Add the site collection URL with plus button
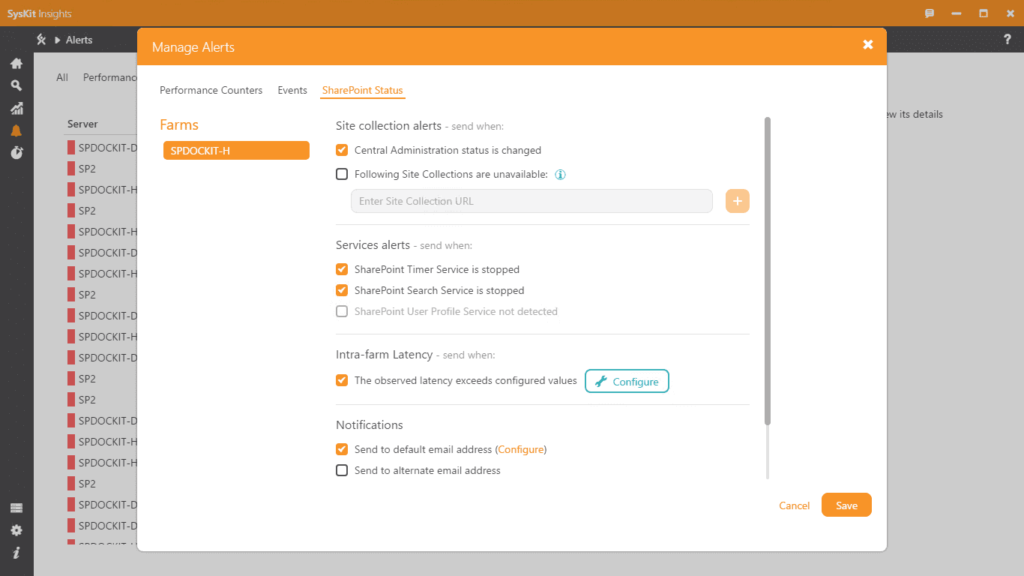This screenshot has height=576, width=1024. click(737, 201)
